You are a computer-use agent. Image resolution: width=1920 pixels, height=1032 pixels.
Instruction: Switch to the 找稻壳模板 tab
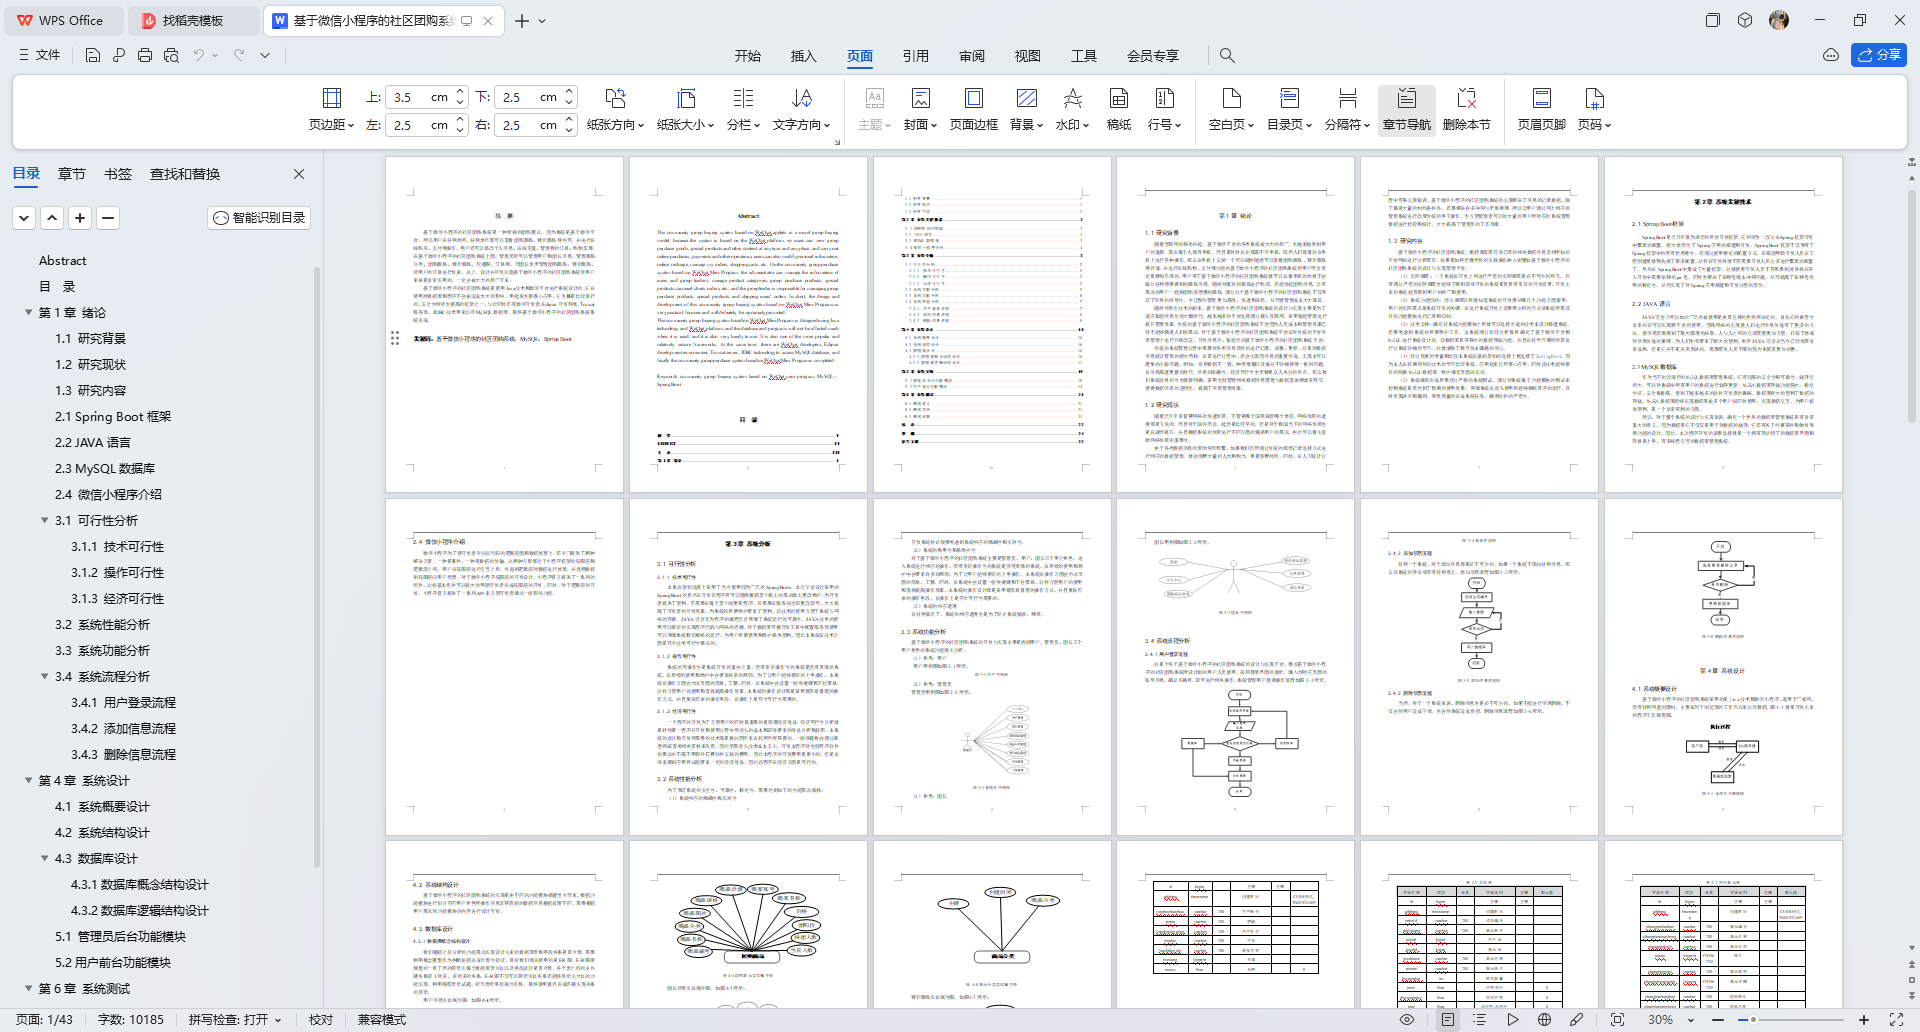click(195, 20)
